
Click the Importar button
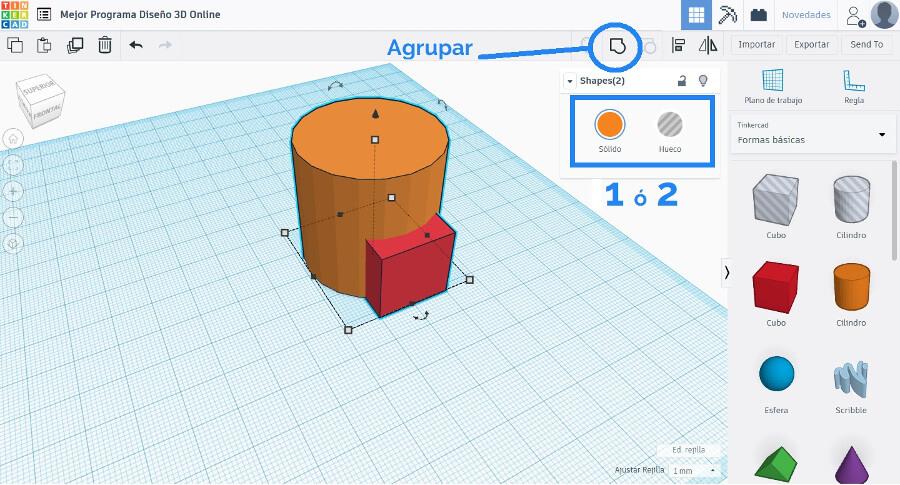coord(756,45)
